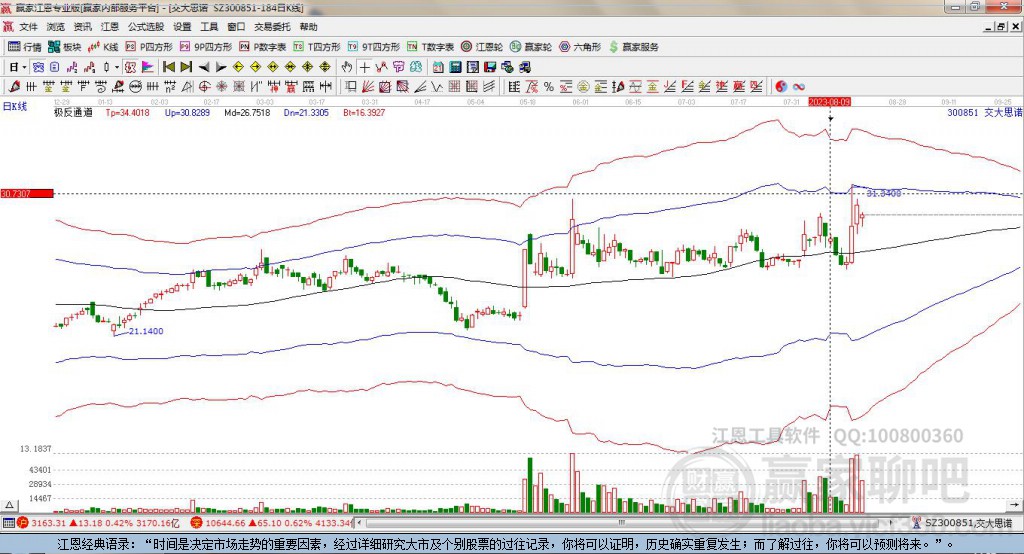The image size is (1024, 554).
Task: Open the 9T四方形 tool
Action: click(x=374, y=47)
